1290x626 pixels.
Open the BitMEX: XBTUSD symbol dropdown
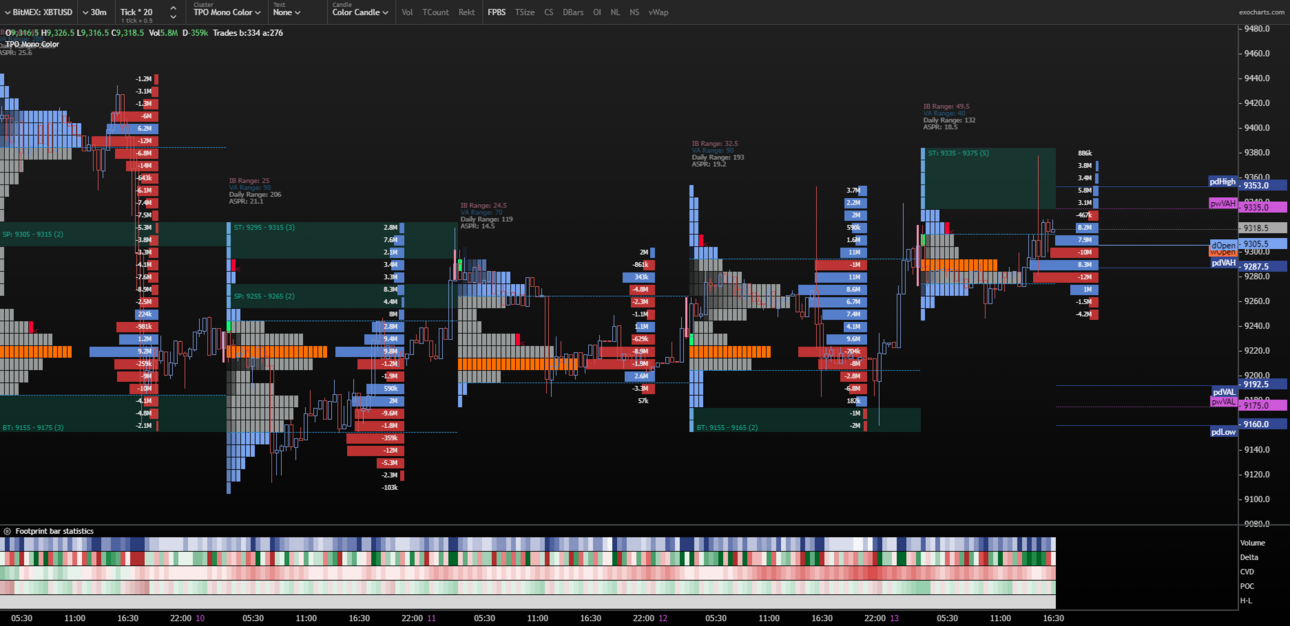pos(41,12)
